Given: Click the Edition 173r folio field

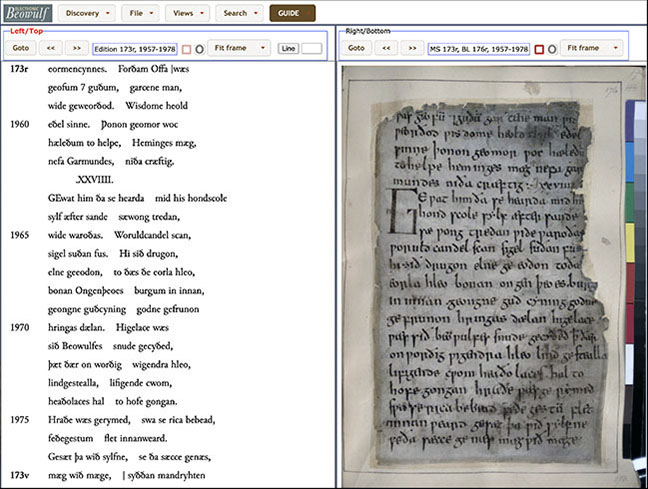Looking at the screenshot, I should (x=135, y=49).
